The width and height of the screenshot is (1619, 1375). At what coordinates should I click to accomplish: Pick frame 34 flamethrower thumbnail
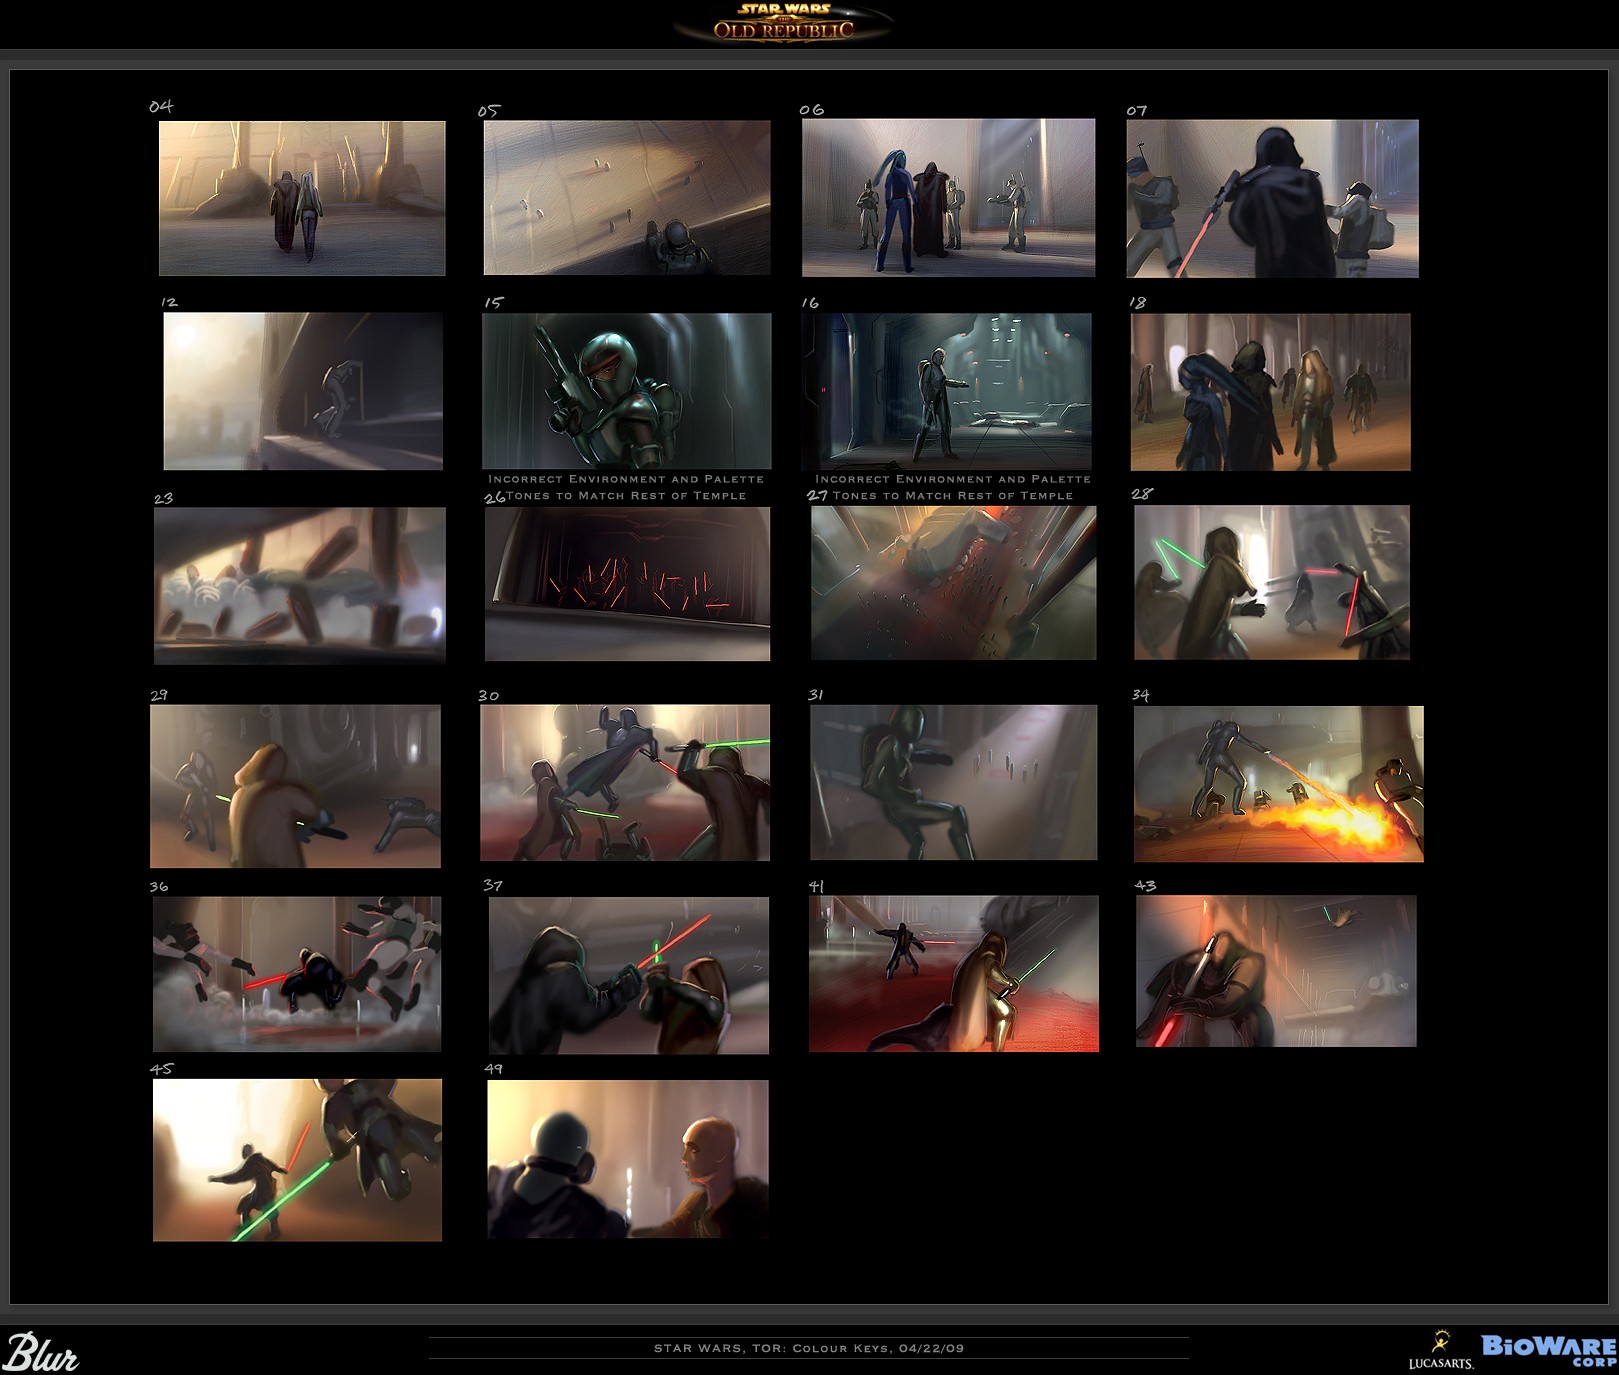pos(1279,784)
